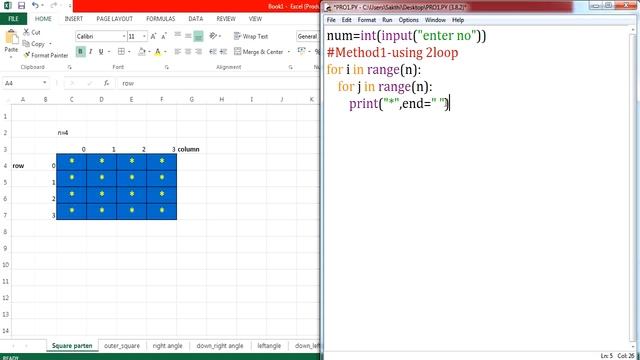Launch the Alignment settings dialog launcher
Image resolution: width=640 pixels, height=360 pixels.
coord(290,67)
